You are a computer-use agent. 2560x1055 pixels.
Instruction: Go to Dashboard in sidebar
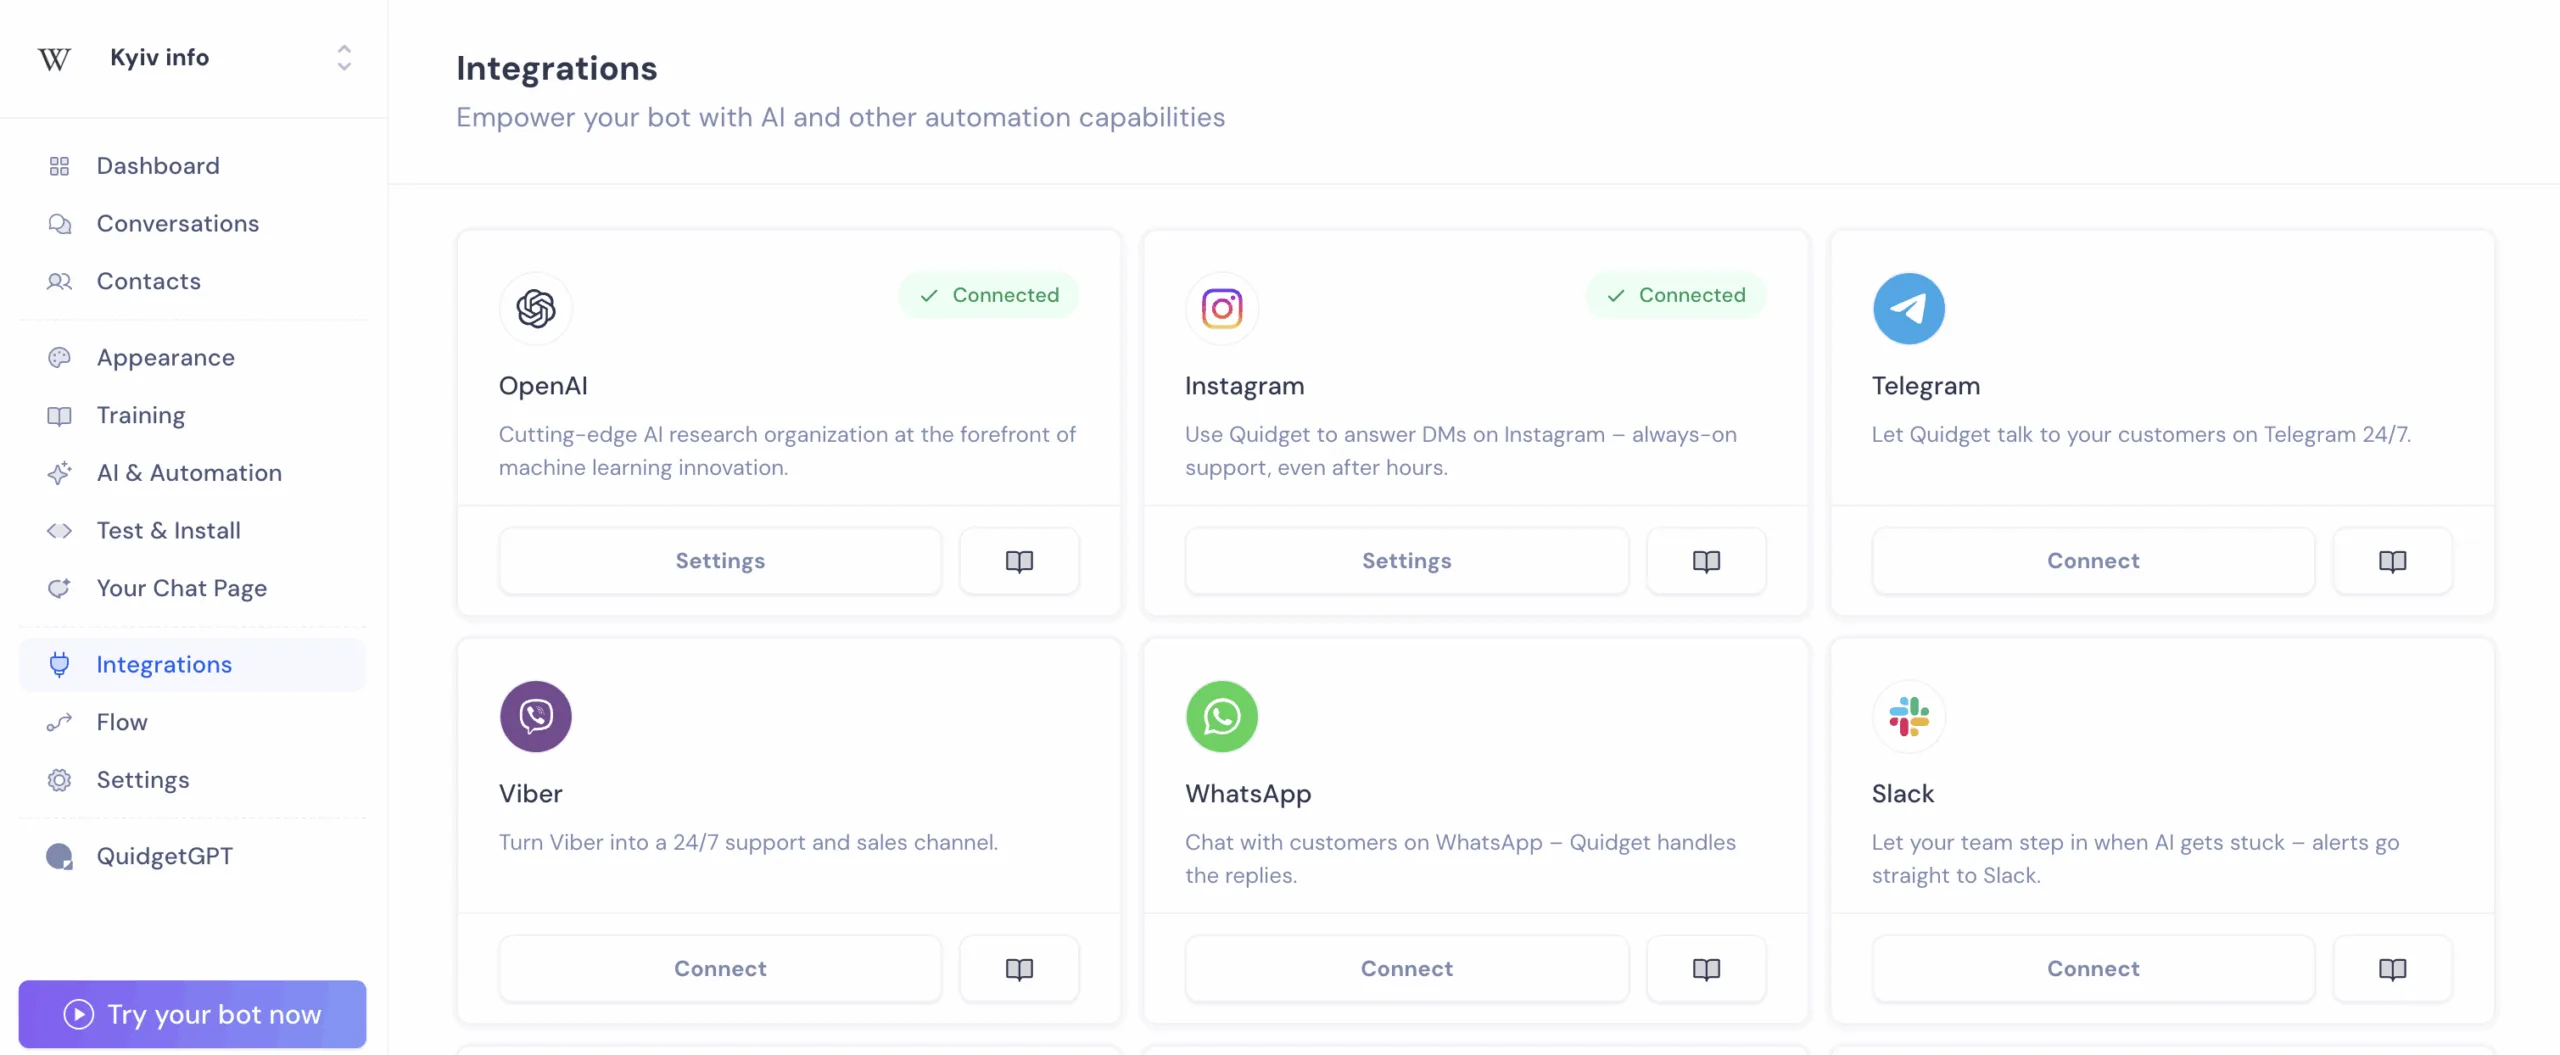click(x=158, y=166)
